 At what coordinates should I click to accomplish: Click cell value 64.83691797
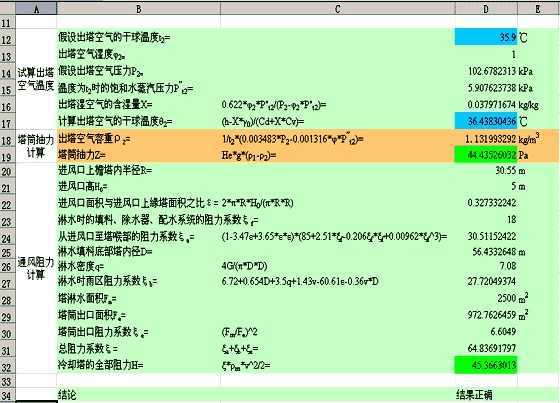point(492,348)
